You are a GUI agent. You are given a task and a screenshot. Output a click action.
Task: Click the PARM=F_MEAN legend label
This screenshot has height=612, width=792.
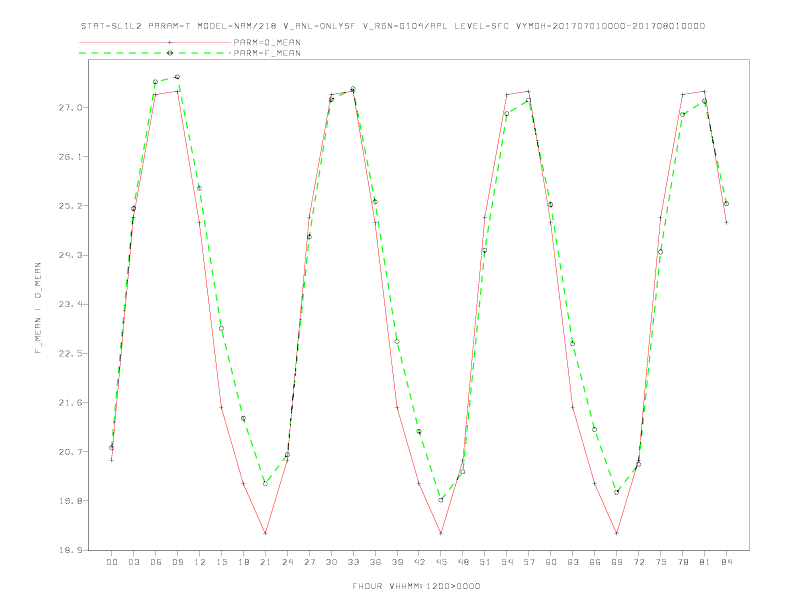pyautogui.click(x=267, y=53)
